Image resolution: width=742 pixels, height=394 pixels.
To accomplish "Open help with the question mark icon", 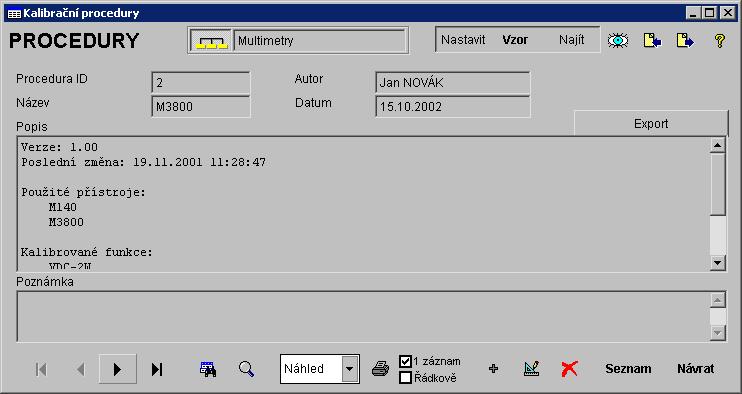I will pyautogui.click(x=719, y=41).
